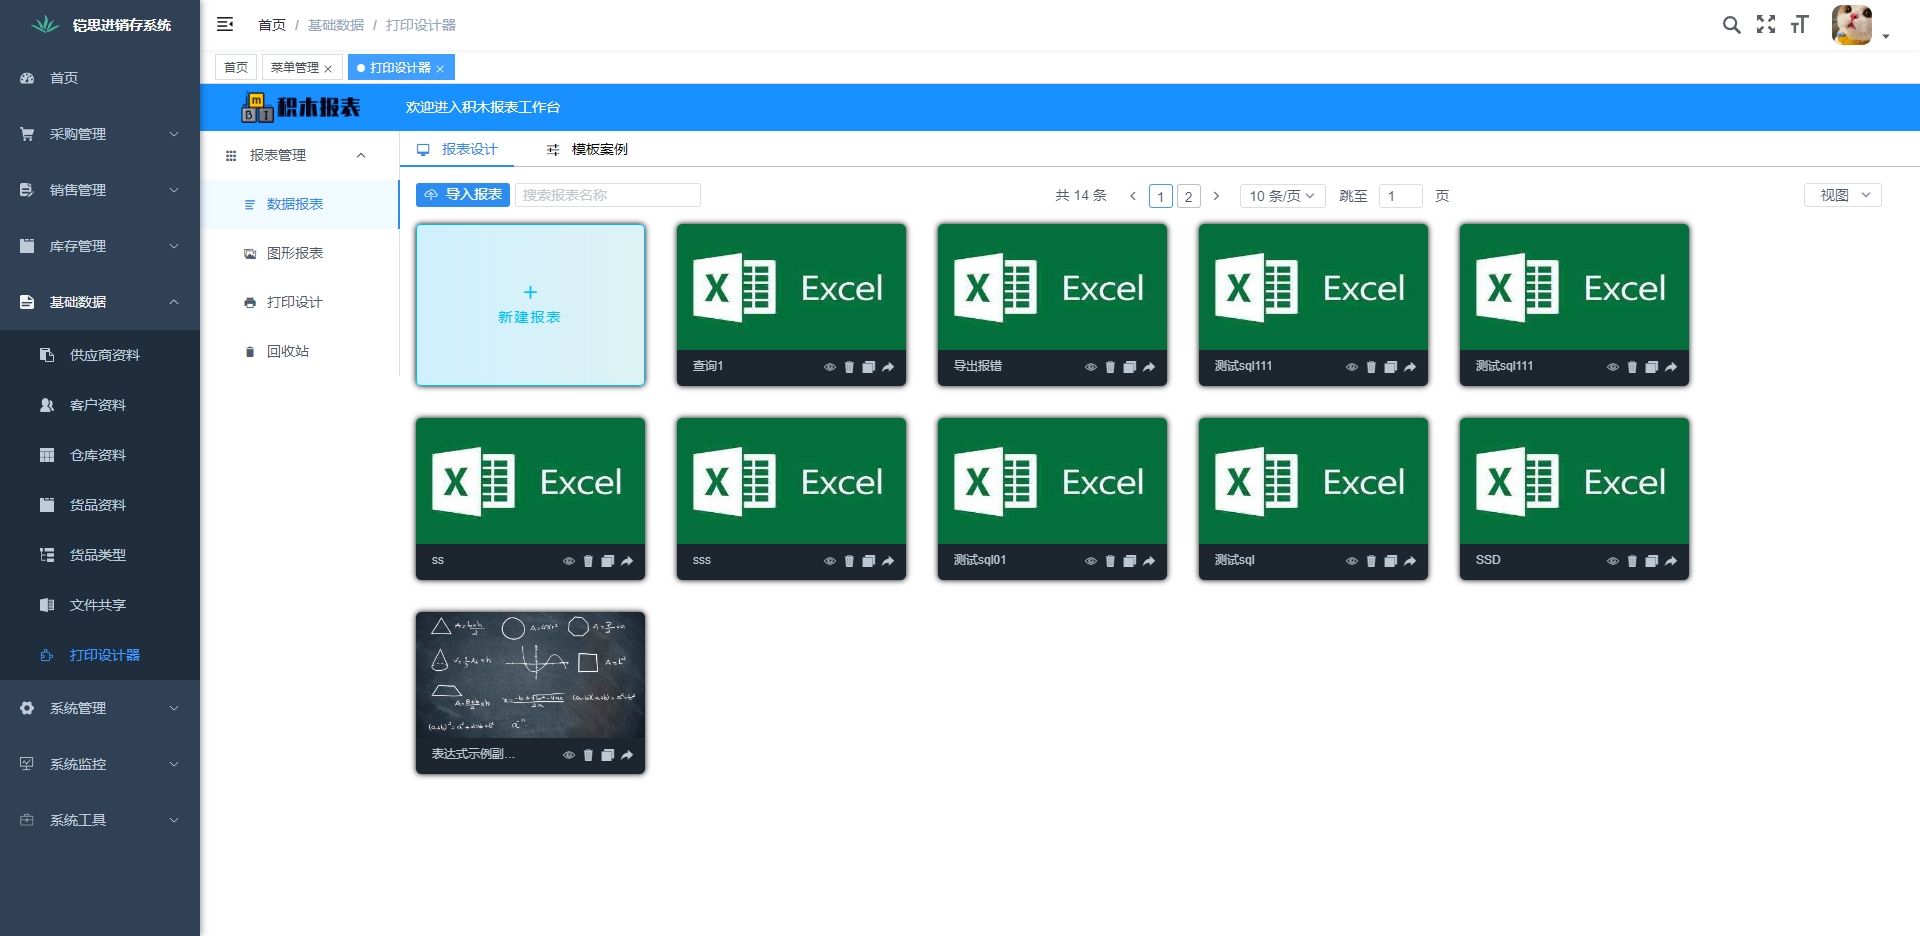Open the 10 条/页 page size dropdown
Viewport: 1920px width, 936px height.
click(1283, 196)
